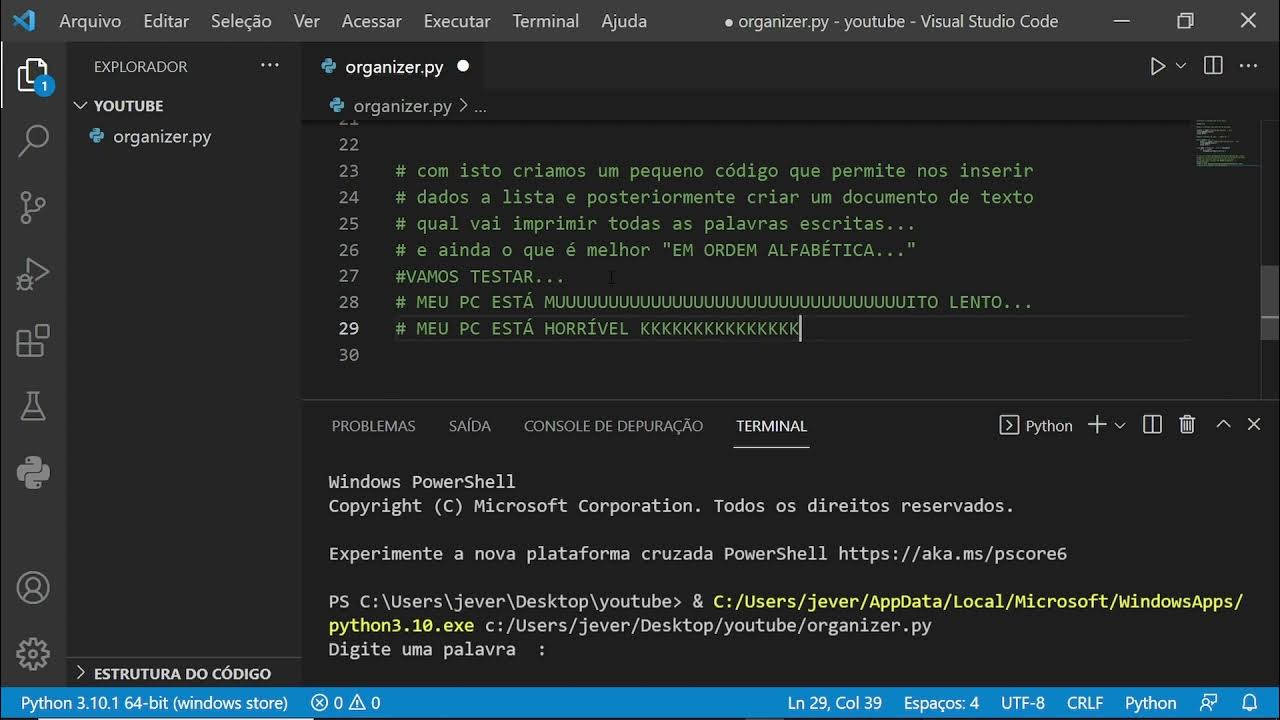Click the Run Python File play button
This screenshot has height=720, width=1280.
coord(1157,67)
